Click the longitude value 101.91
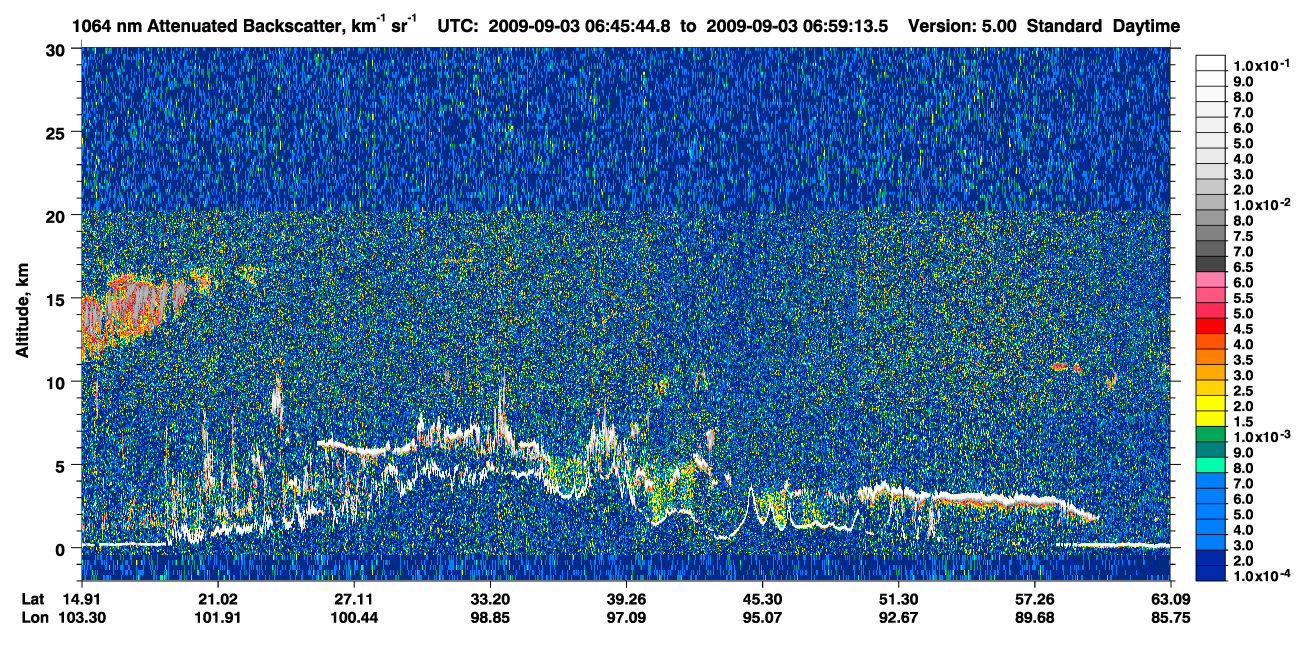The width and height of the screenshot is (1300, 667). point(217,617)
